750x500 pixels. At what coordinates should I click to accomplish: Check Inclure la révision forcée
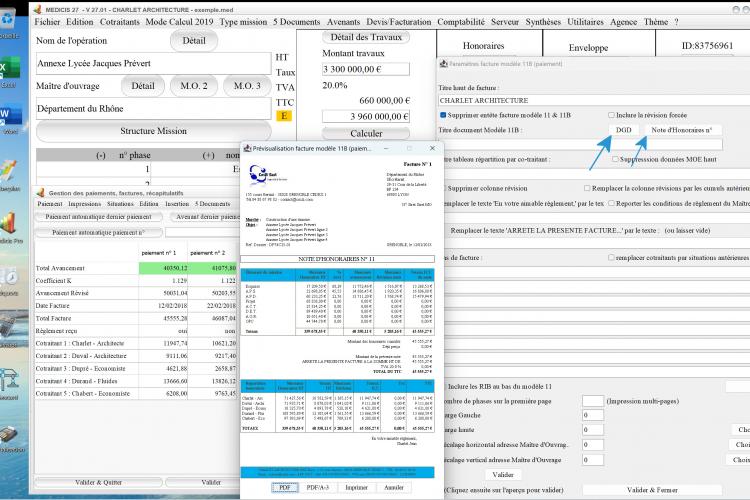click(611, 115)
